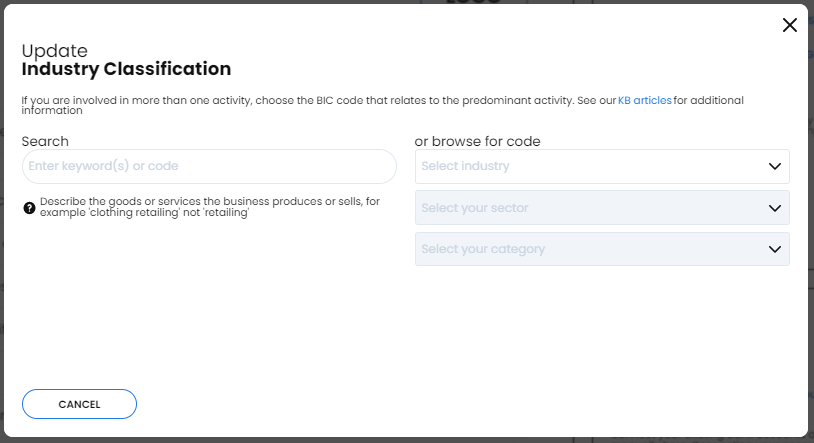Expand the Select your category dropdown
Viewport: 814px width, 443px height.
[602, 249]
